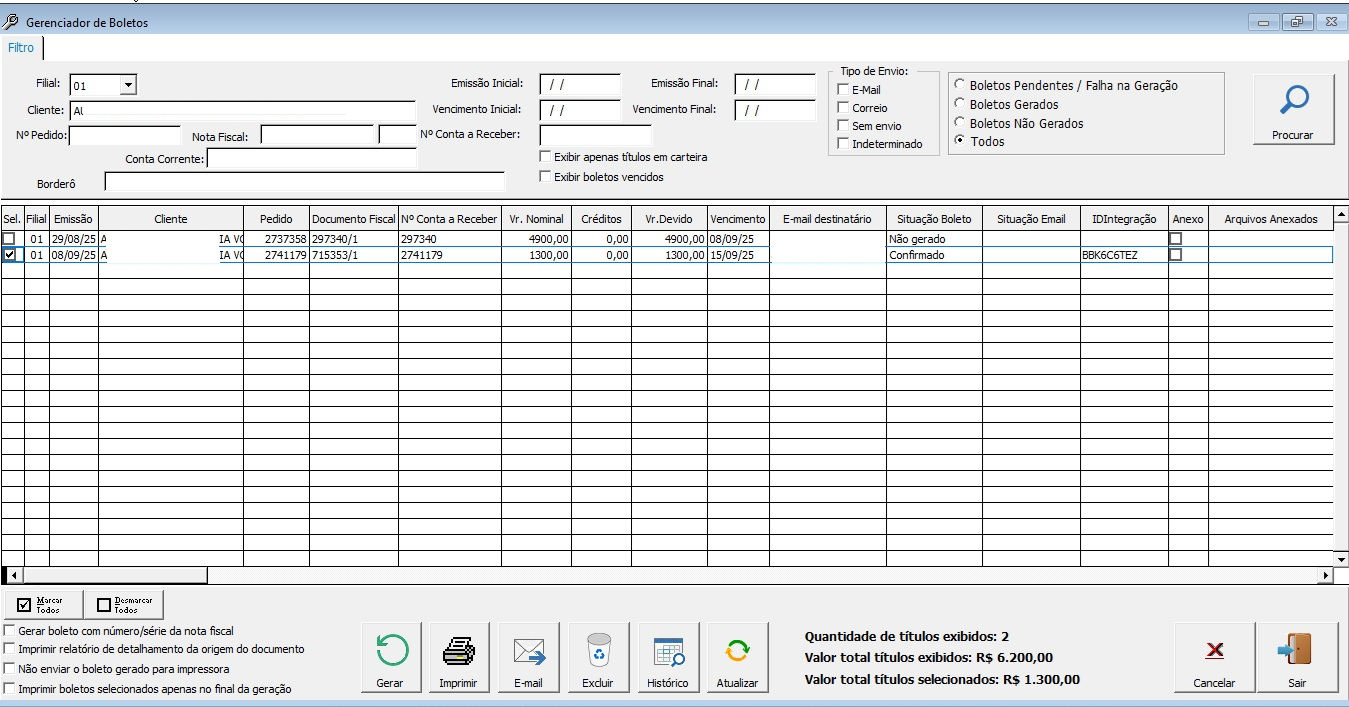Click the Excluir recycle bin icon
The image size is (1349, 707).
pos(598,651)
